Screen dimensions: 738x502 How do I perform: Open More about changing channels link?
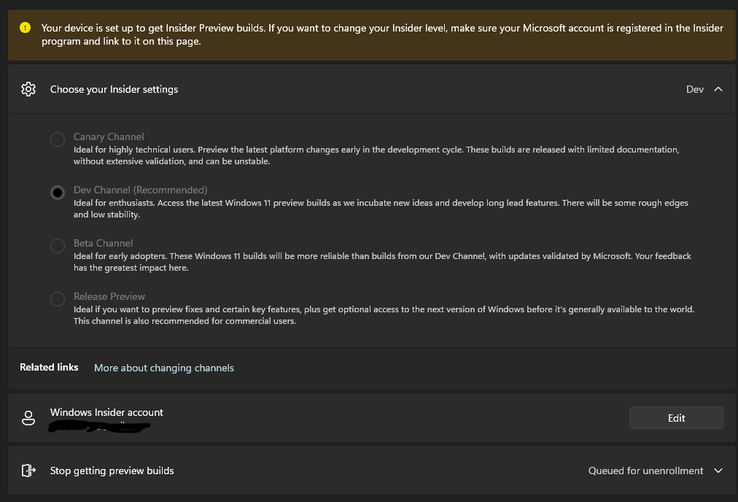click(x=164, y=368)
